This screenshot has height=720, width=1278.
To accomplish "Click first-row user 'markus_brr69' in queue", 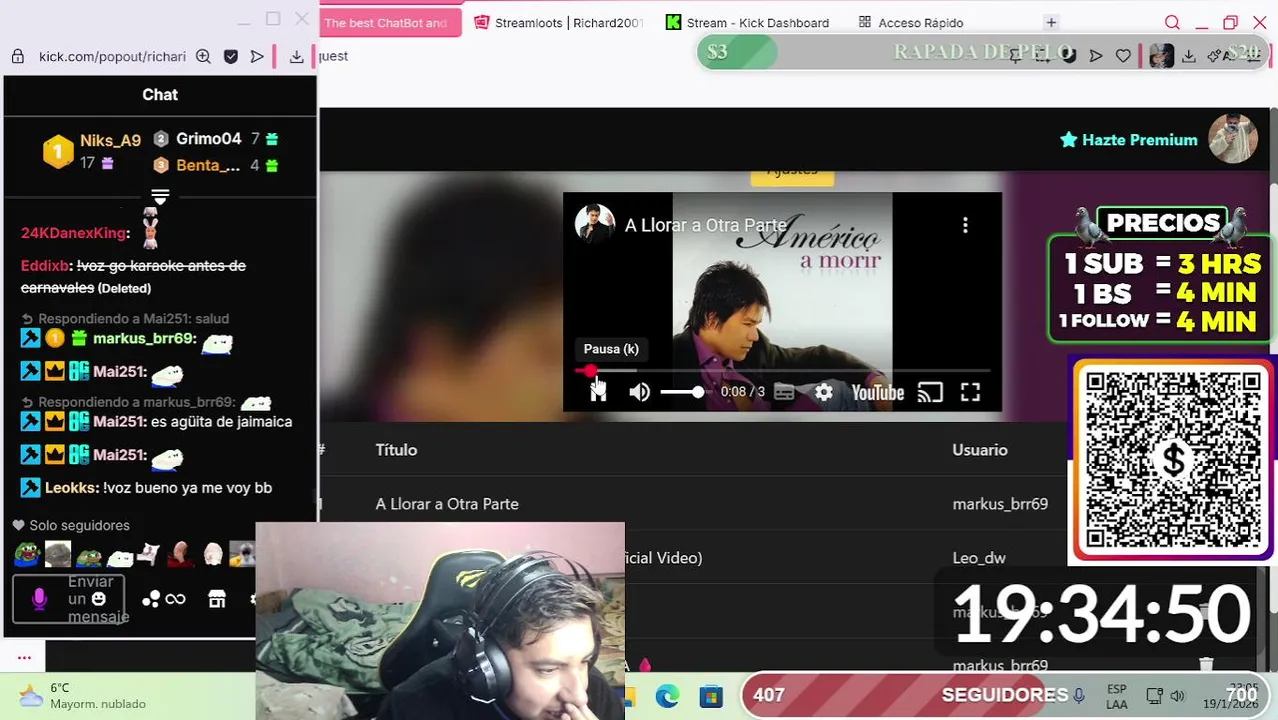I will coord(1000,504).
